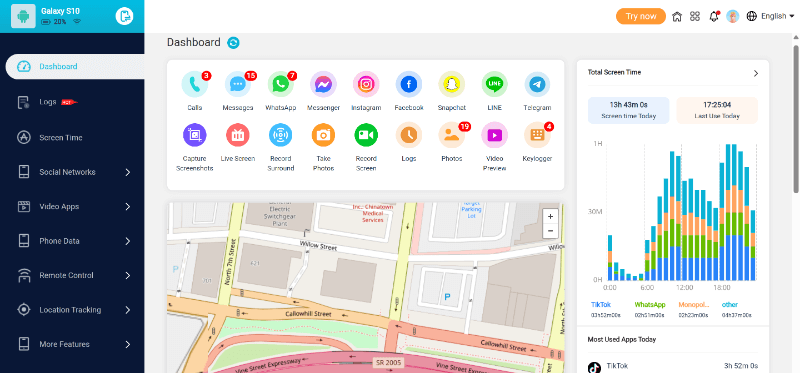Click the Screen time Today card
Screen dimensions: 800x373
(628, 110)
